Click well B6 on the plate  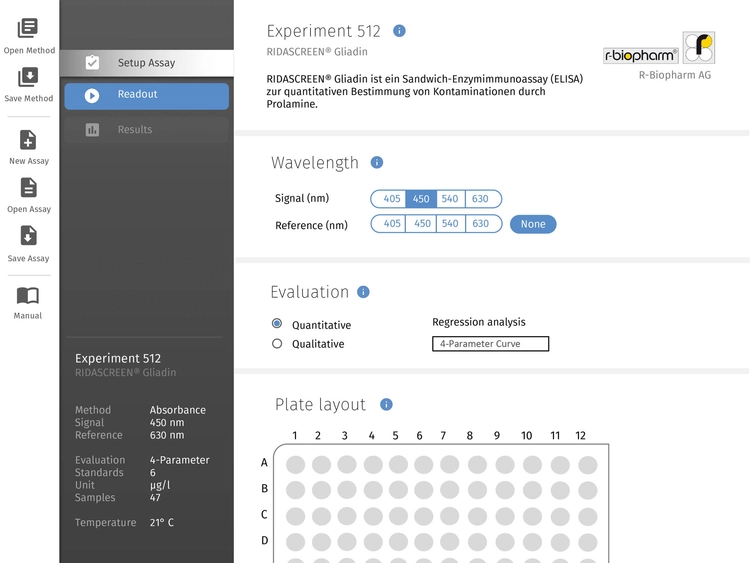pos(424,490)
